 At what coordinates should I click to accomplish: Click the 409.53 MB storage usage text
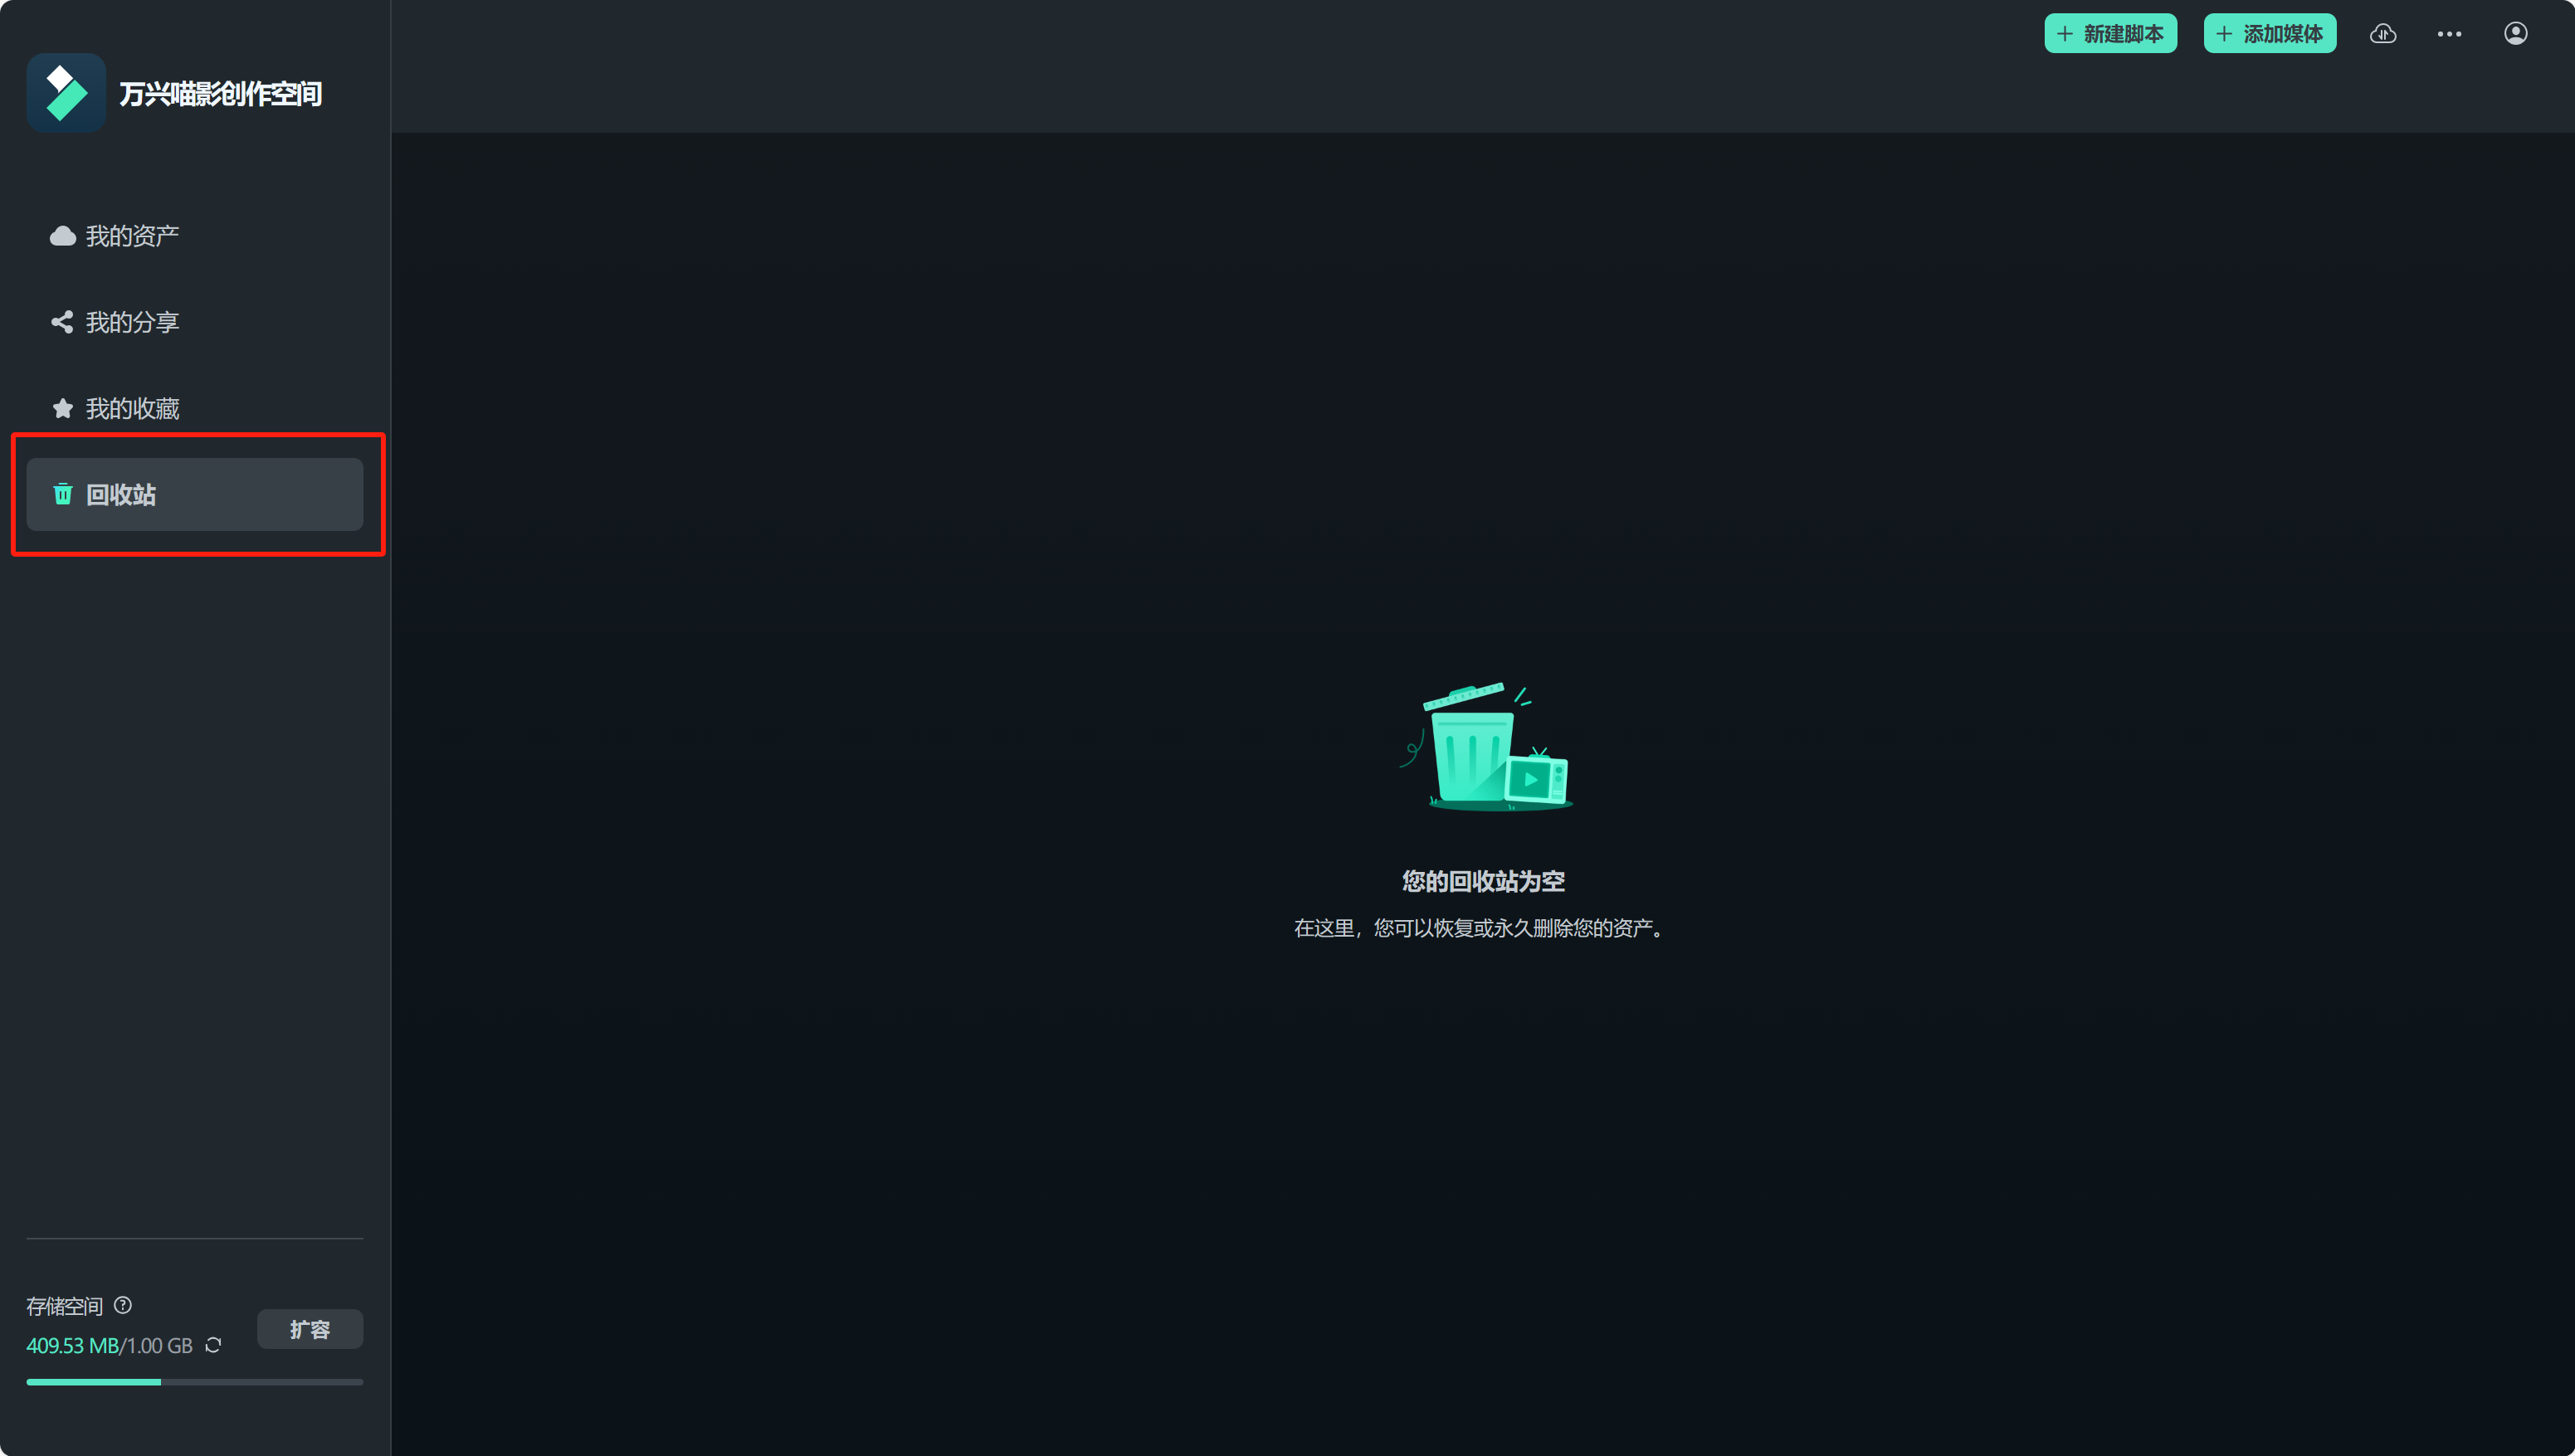[x=72, y=1346]
